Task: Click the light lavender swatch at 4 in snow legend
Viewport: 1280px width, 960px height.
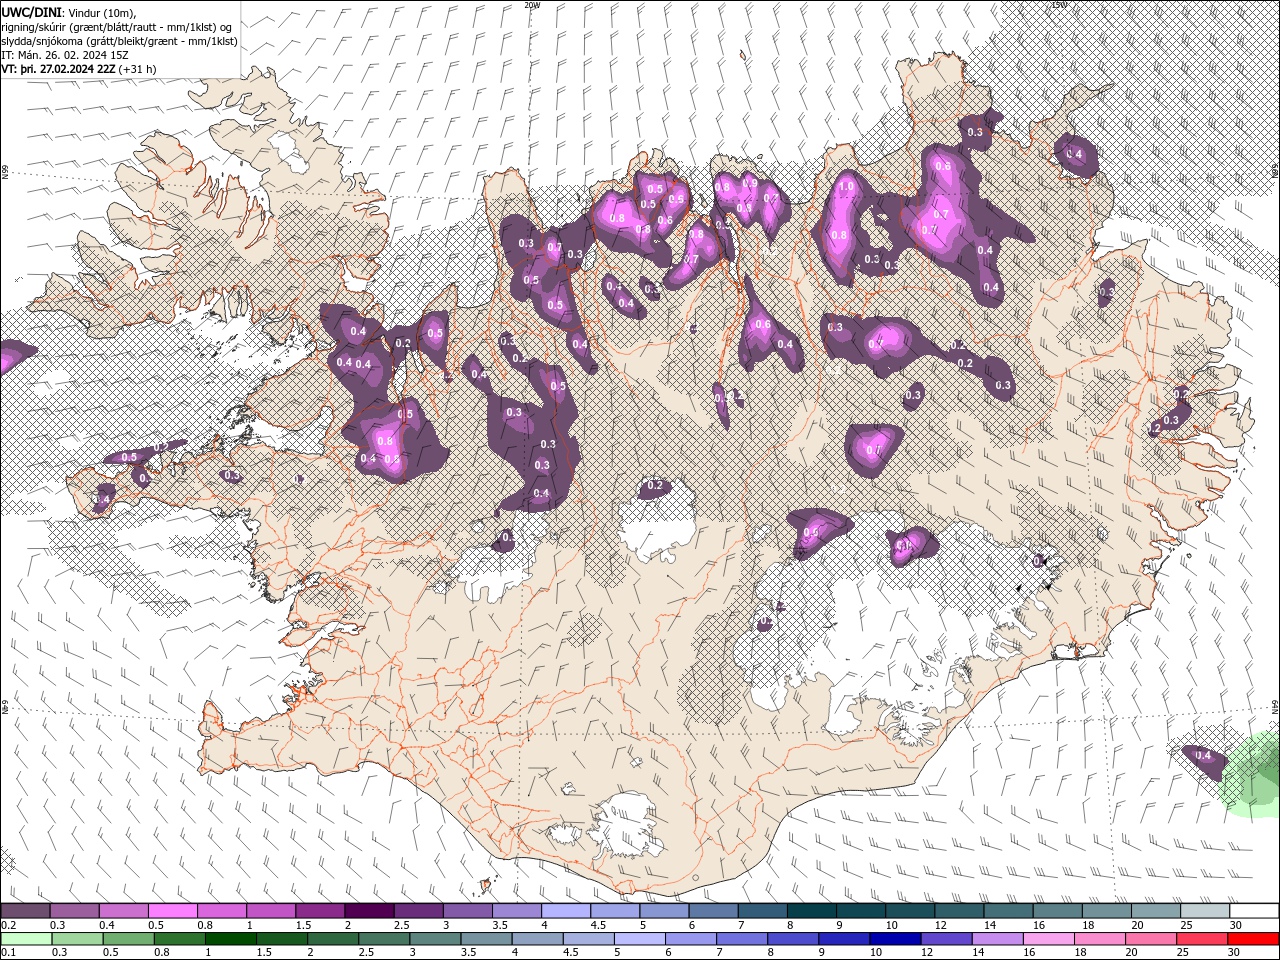Action: coord(565,910)
